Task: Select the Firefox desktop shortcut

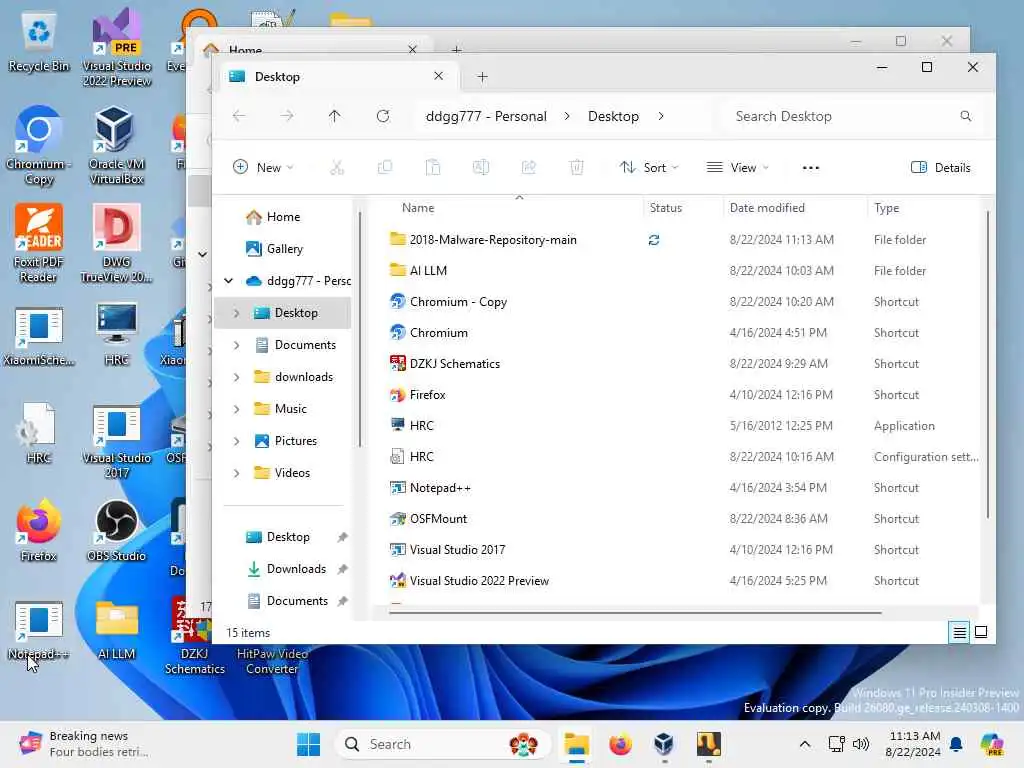Action: point(39,530)
